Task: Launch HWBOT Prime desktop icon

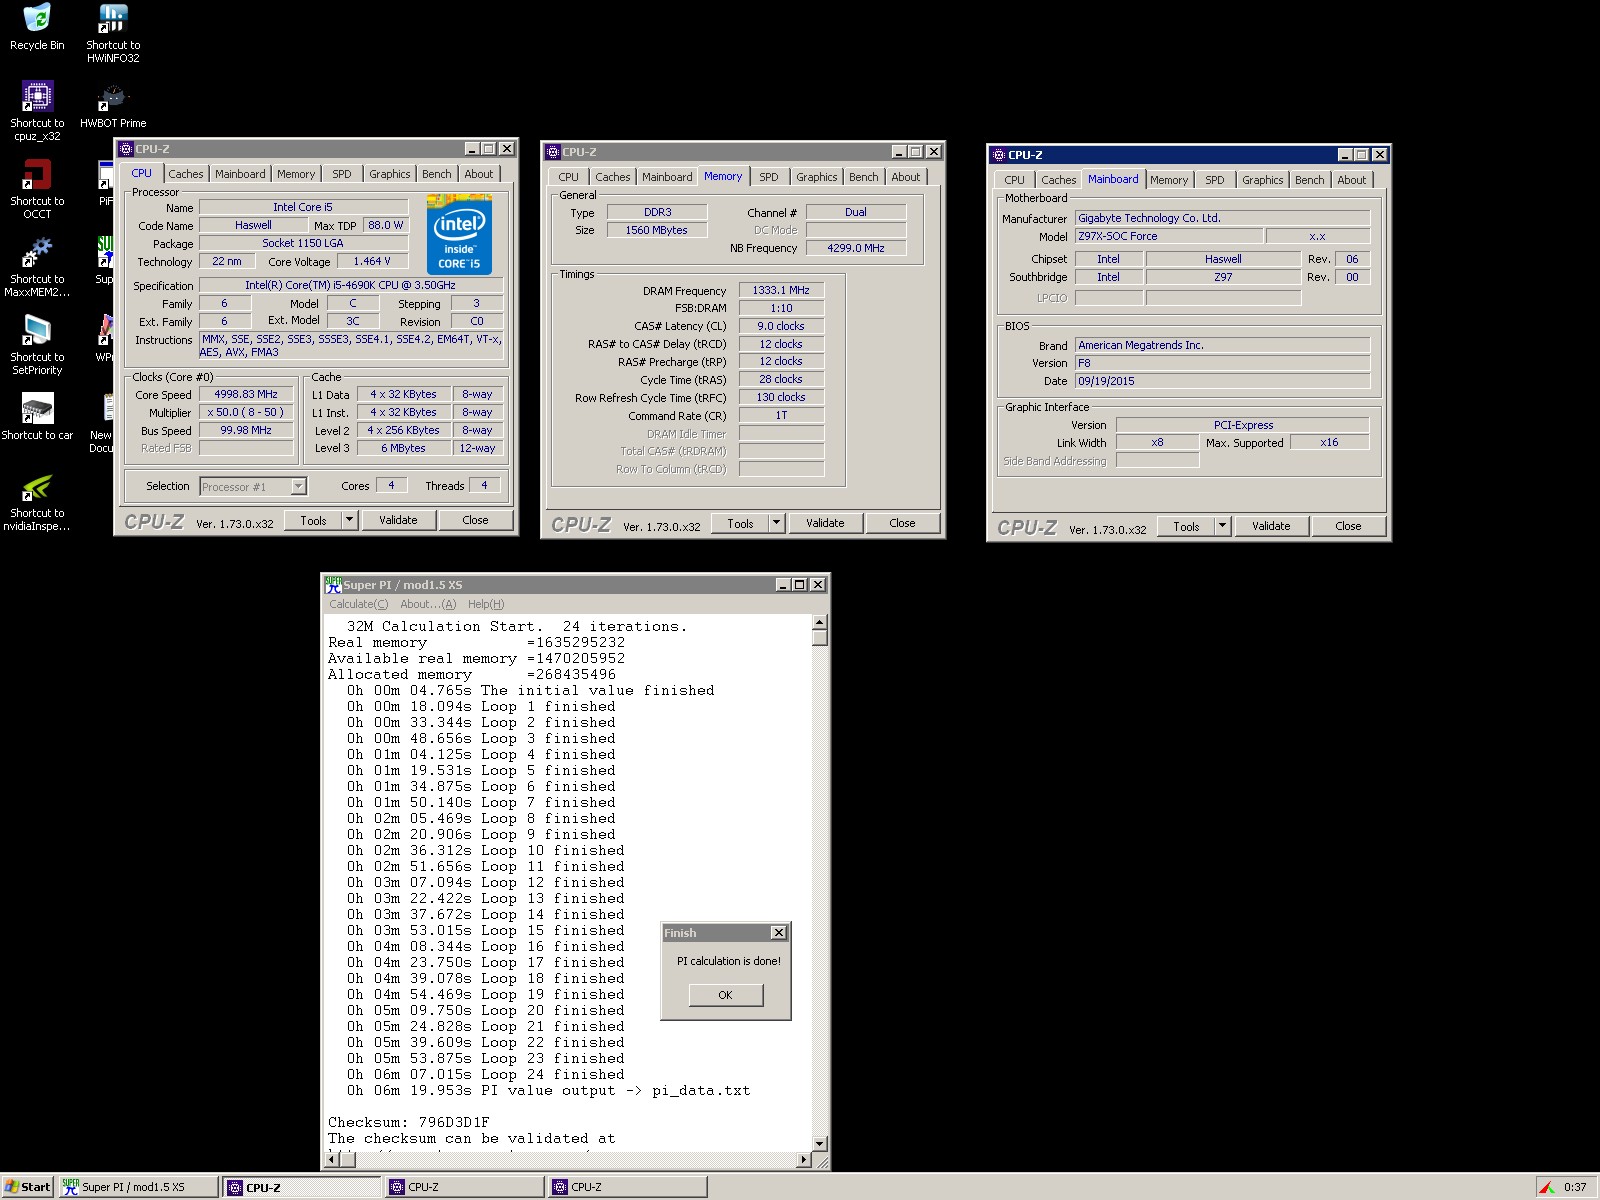Action: click(x=113, y=105)
